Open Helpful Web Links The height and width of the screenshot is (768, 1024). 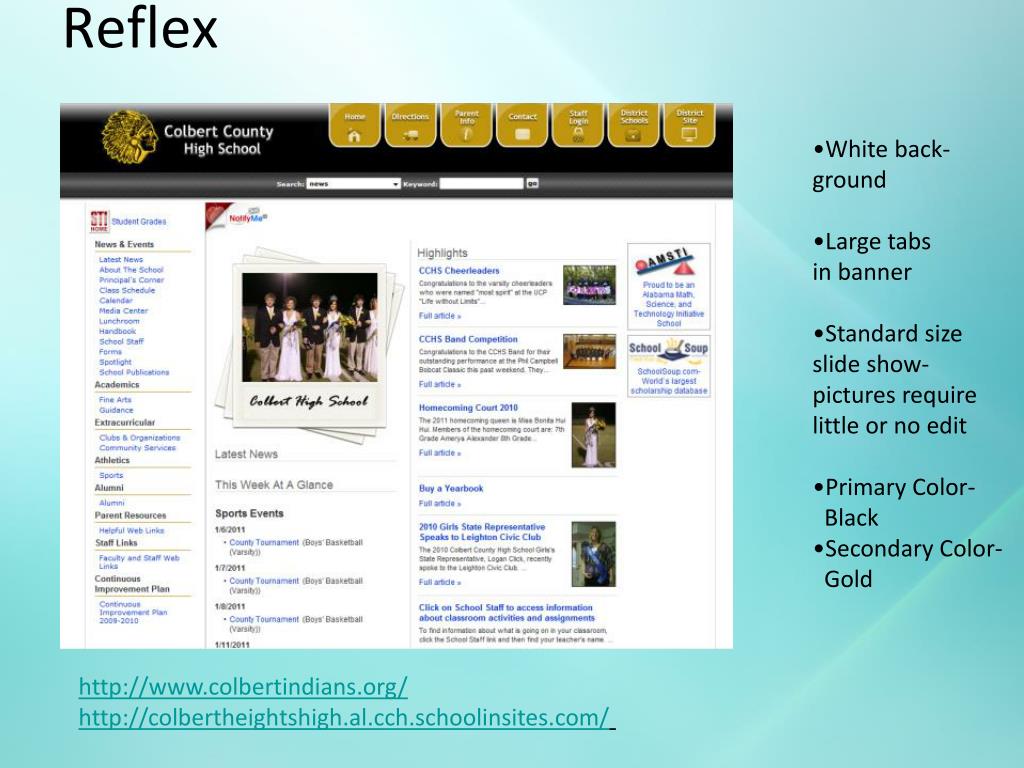click(131, 530)
